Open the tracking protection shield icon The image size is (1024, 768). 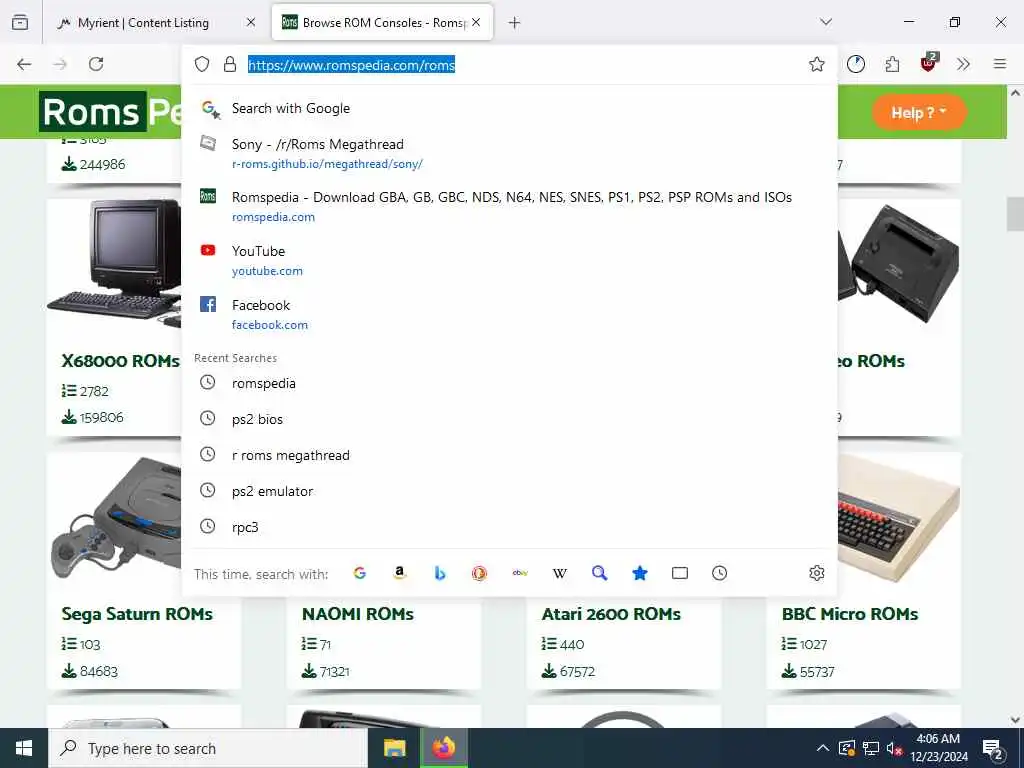point(202,64)
